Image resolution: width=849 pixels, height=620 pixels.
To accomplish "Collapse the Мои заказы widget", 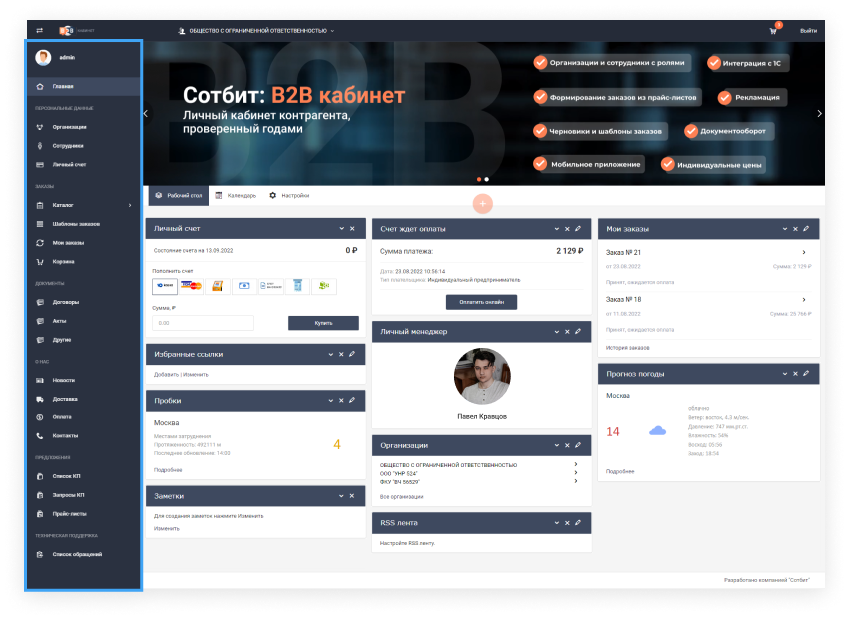I will coord(781,229).
